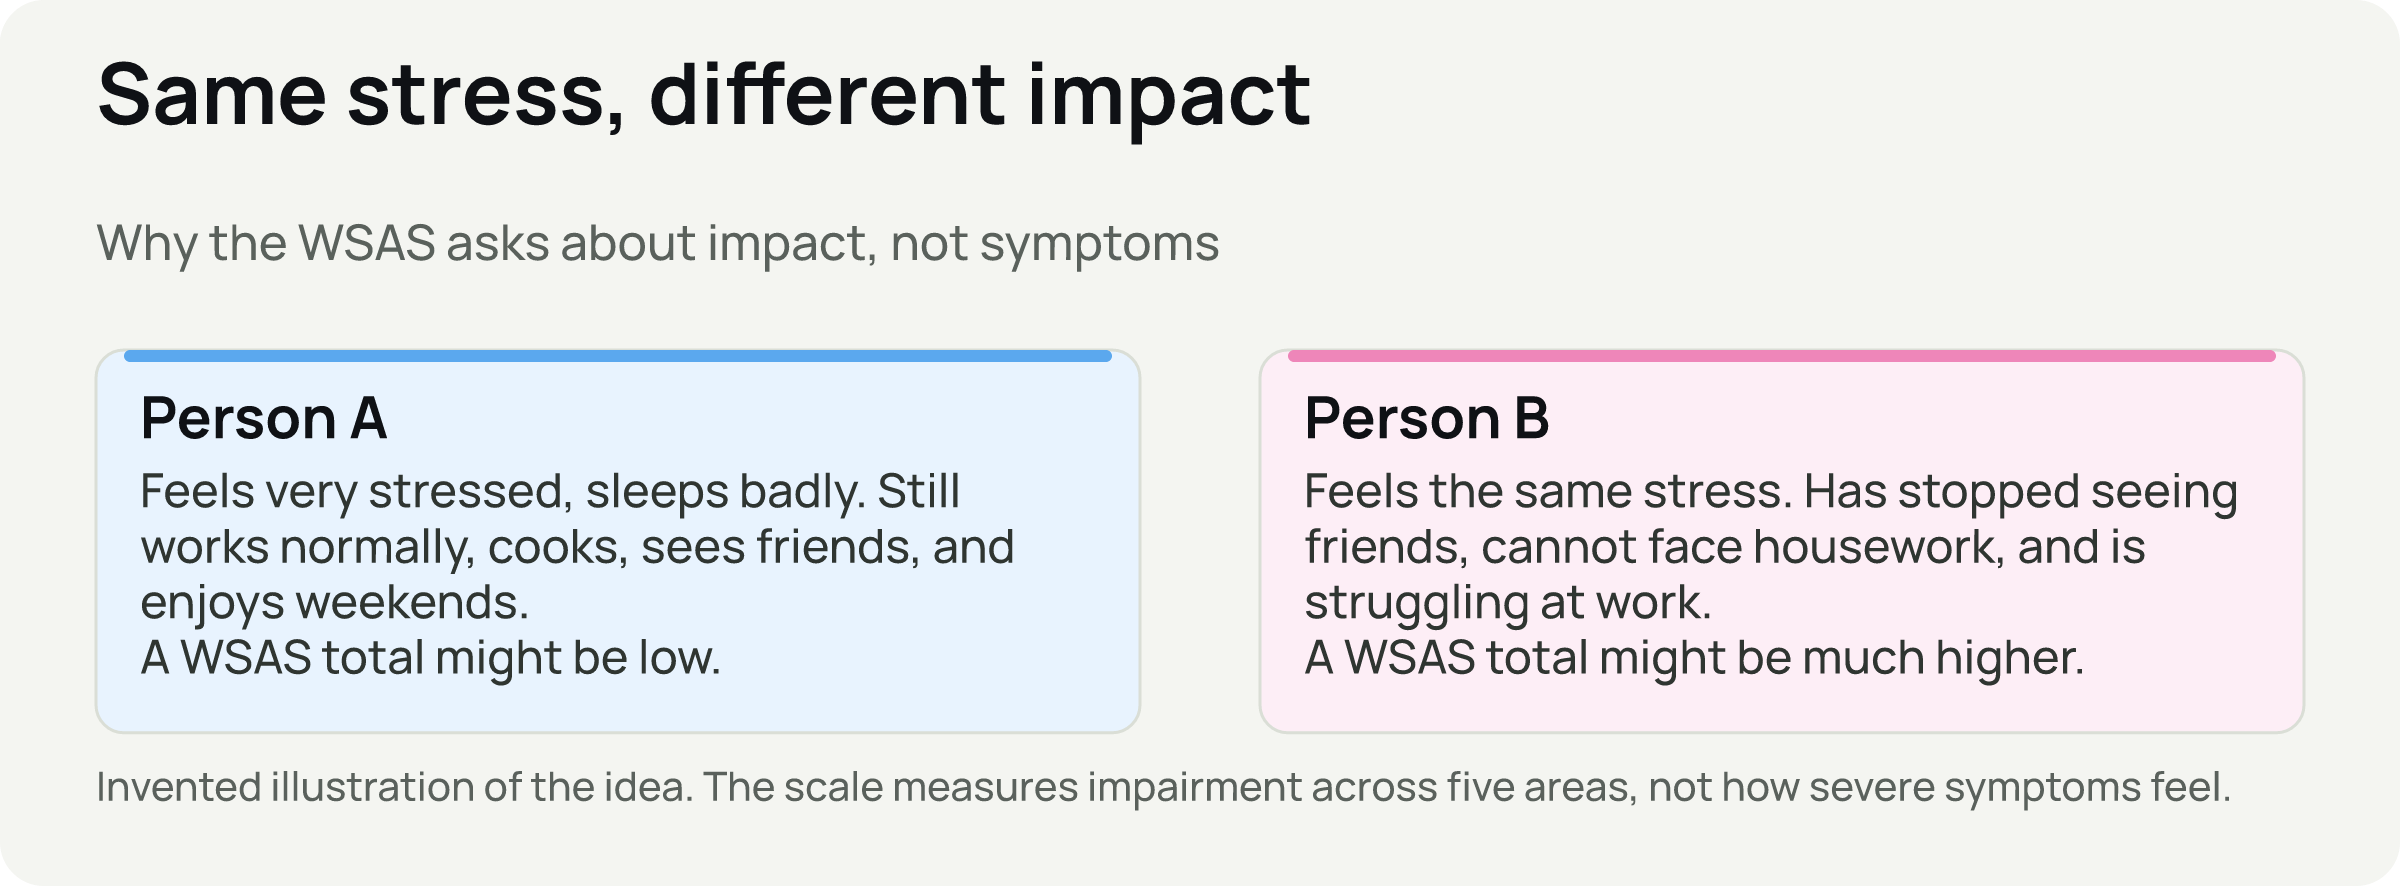The width and height of the screenshot is (2400, 886).
Task: Click the 'struggling at work.' line
Action: click(1508, 603)
